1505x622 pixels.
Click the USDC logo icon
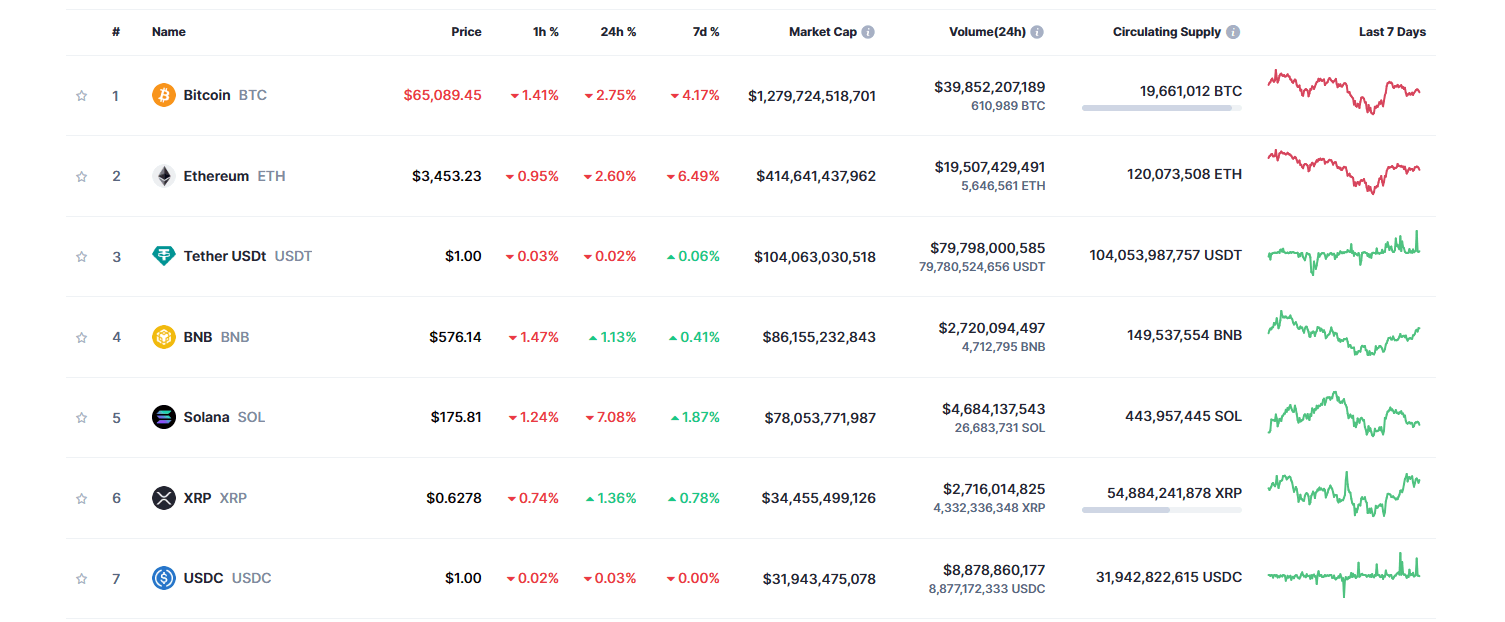pyautogui.click(x=163, y=578)
